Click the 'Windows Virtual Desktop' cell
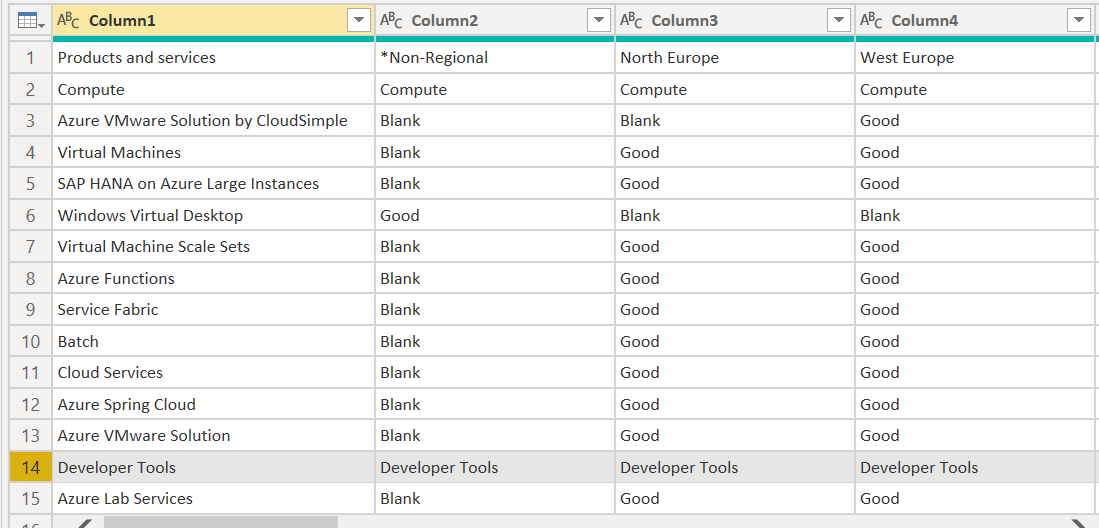 (214, 215)
